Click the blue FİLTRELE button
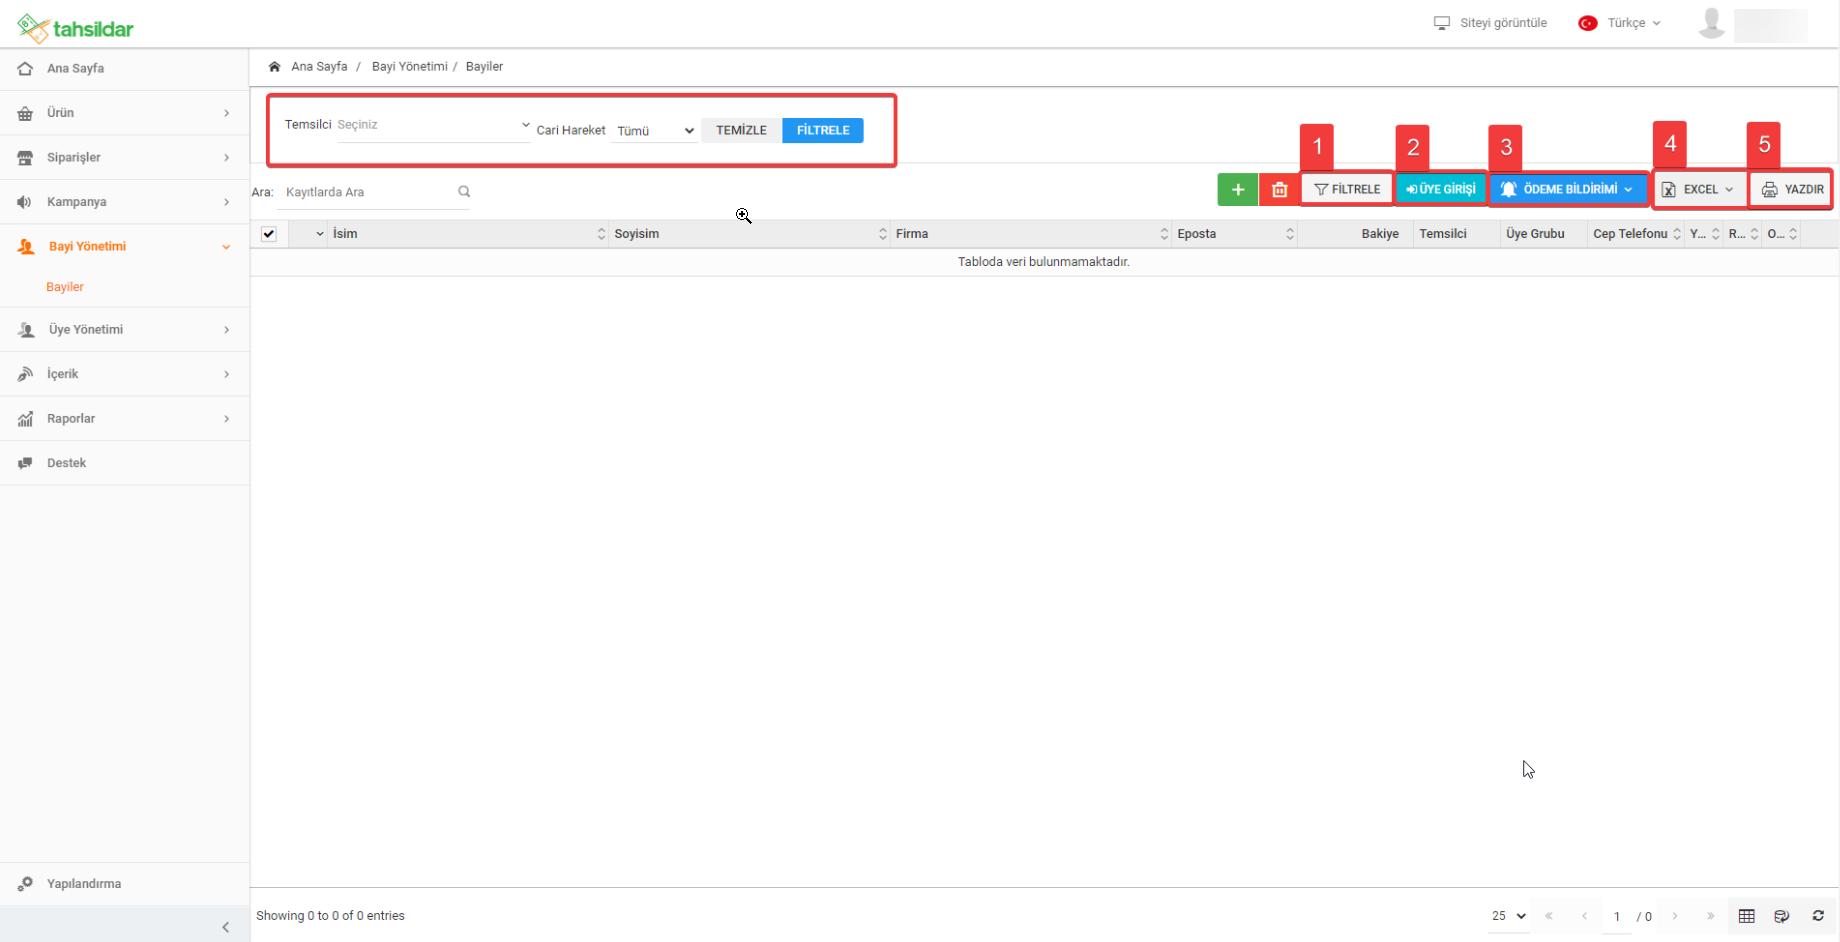 tap(823, 130)
